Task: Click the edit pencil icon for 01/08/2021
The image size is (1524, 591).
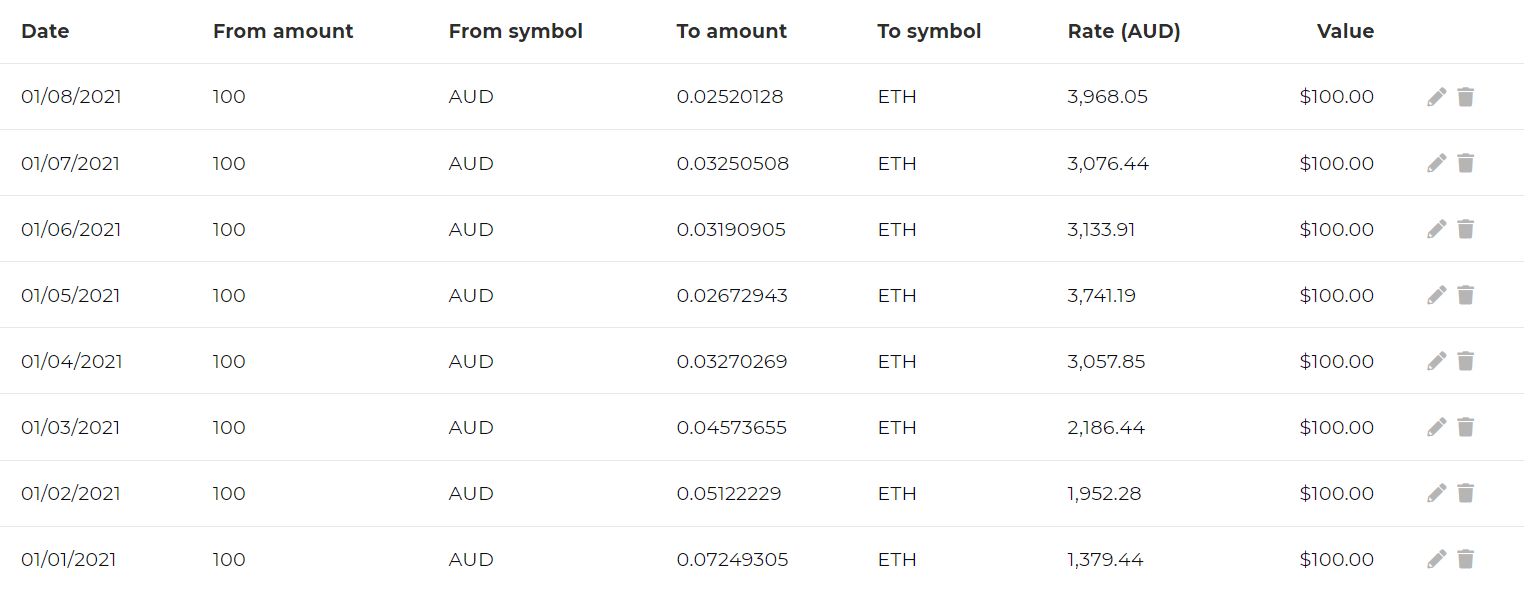Action: pos(1436,97)
